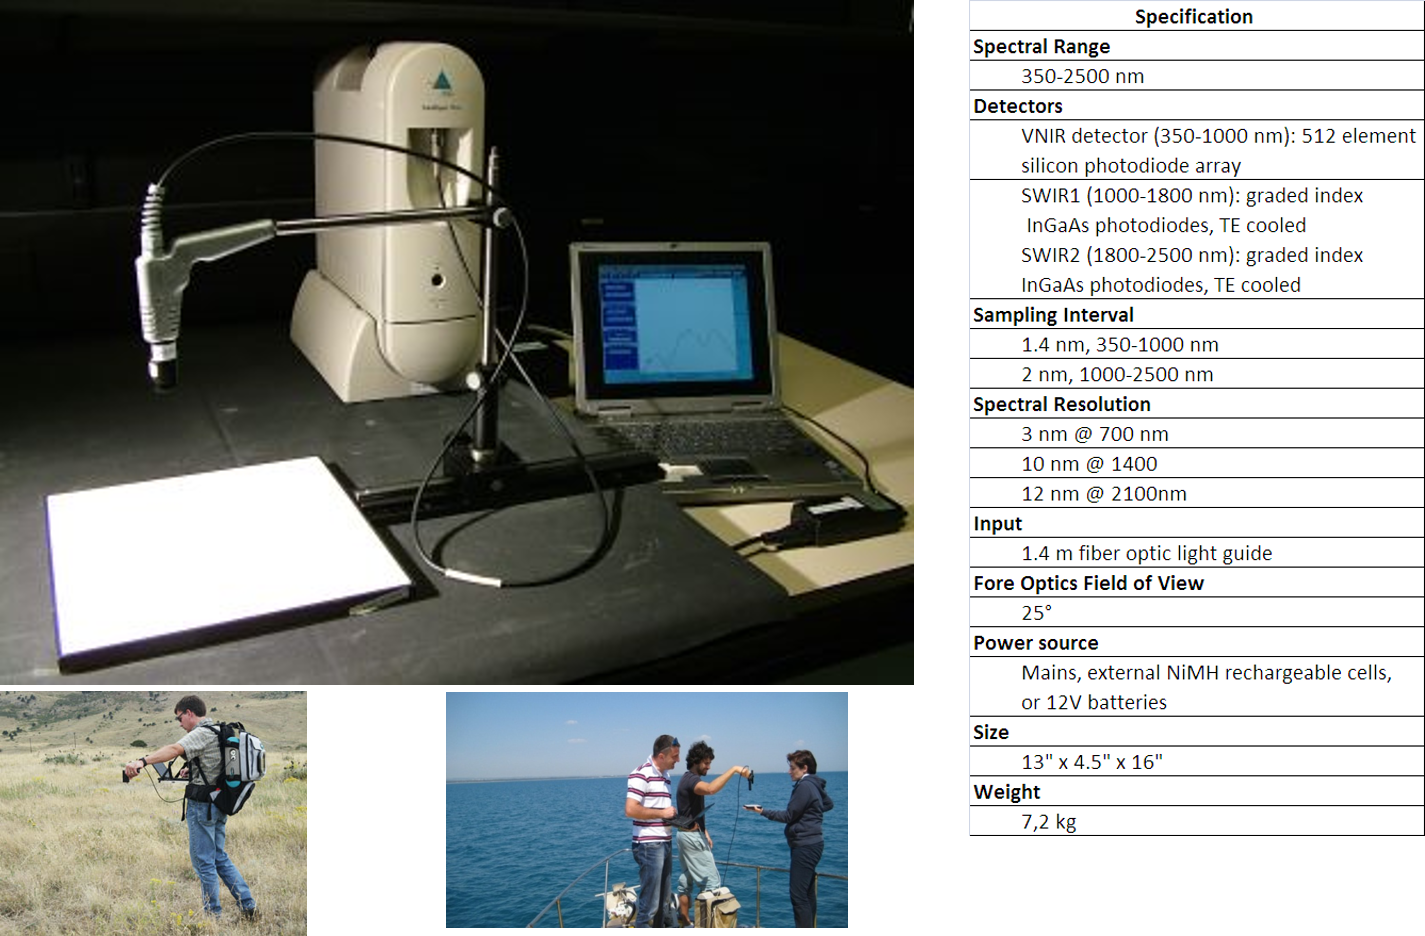Click the 7,2 kg weight value
Image resolution: width=1425 pixels, height=936 pixels.
tap(1048, 822)
